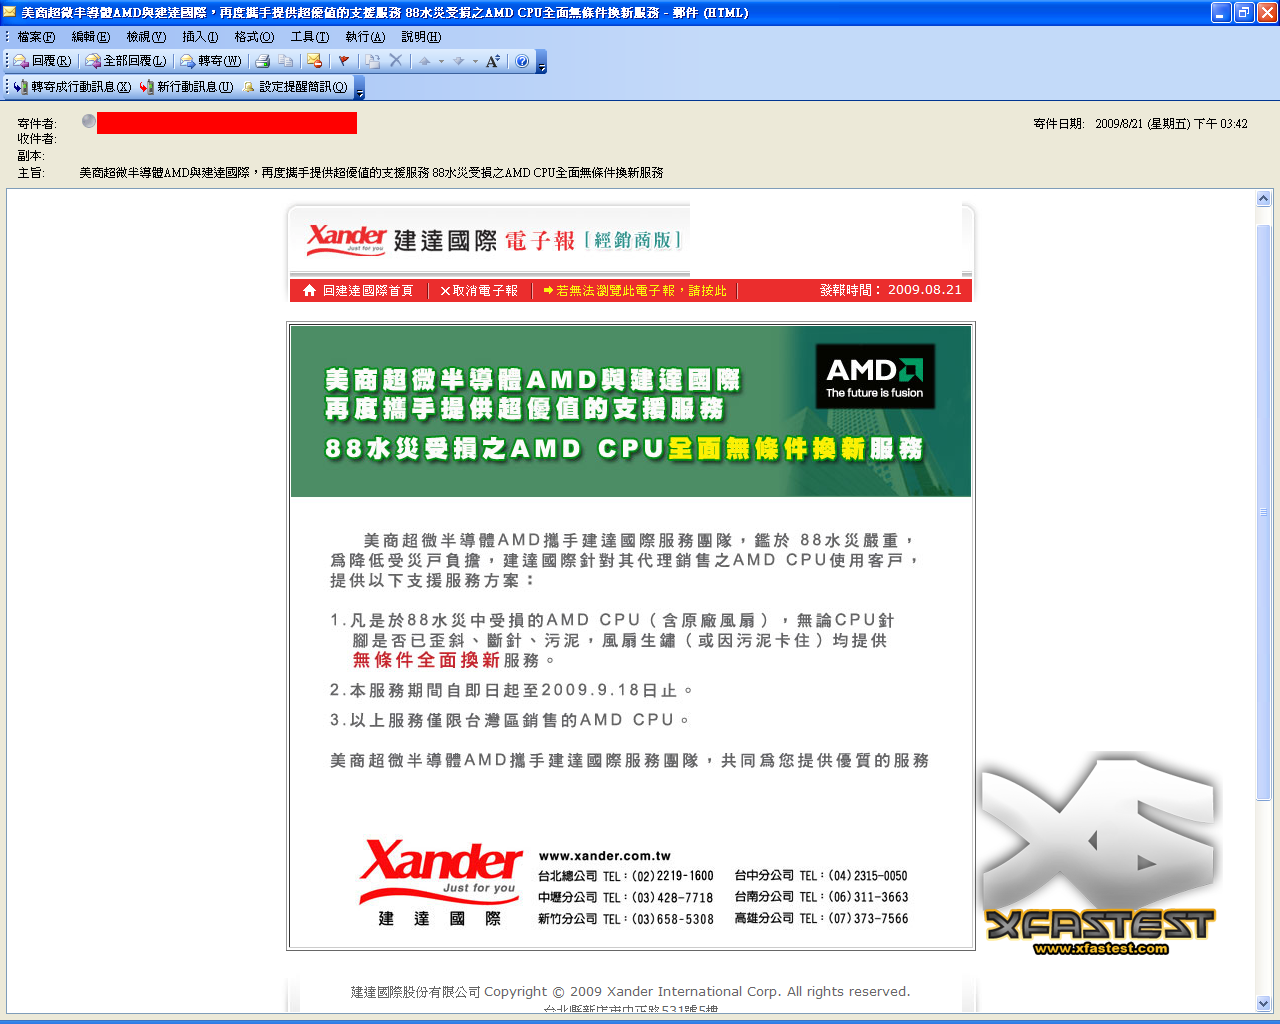Click 設定提醒簡訊 toolbar button

(295, 87)
